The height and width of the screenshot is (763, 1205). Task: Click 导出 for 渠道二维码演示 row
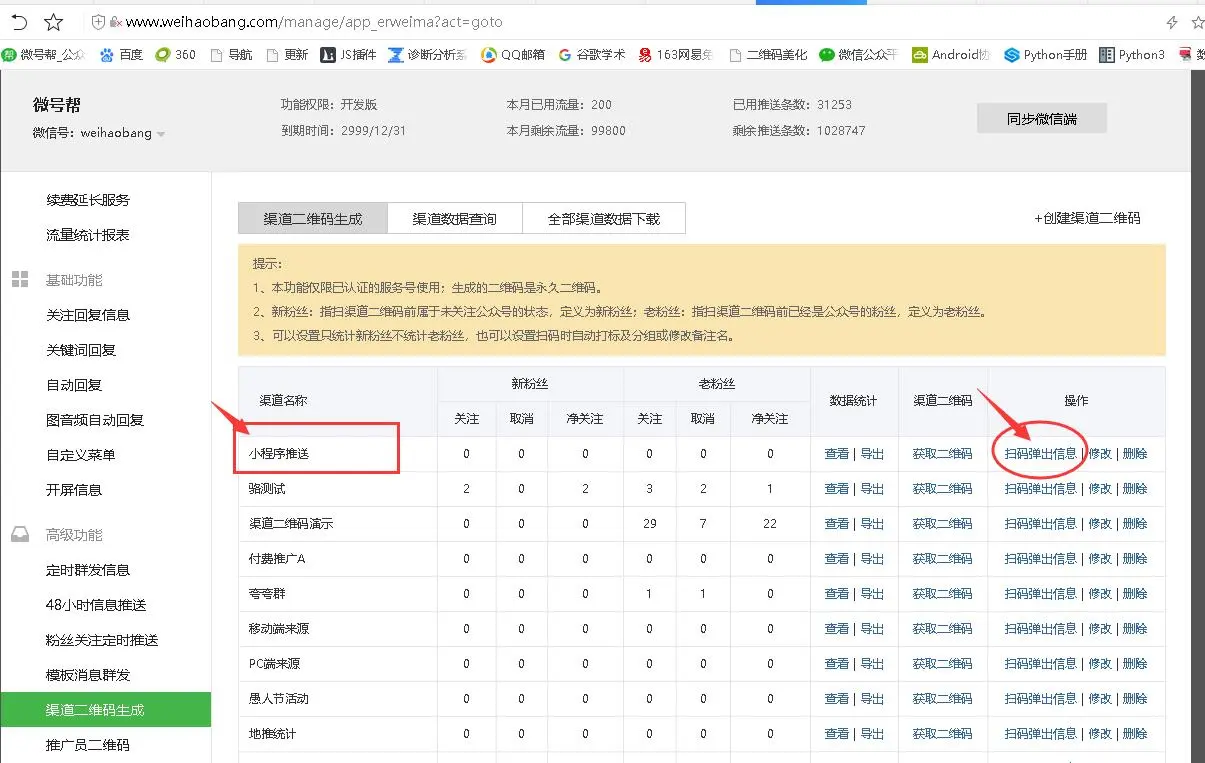(x=873, y=524)
